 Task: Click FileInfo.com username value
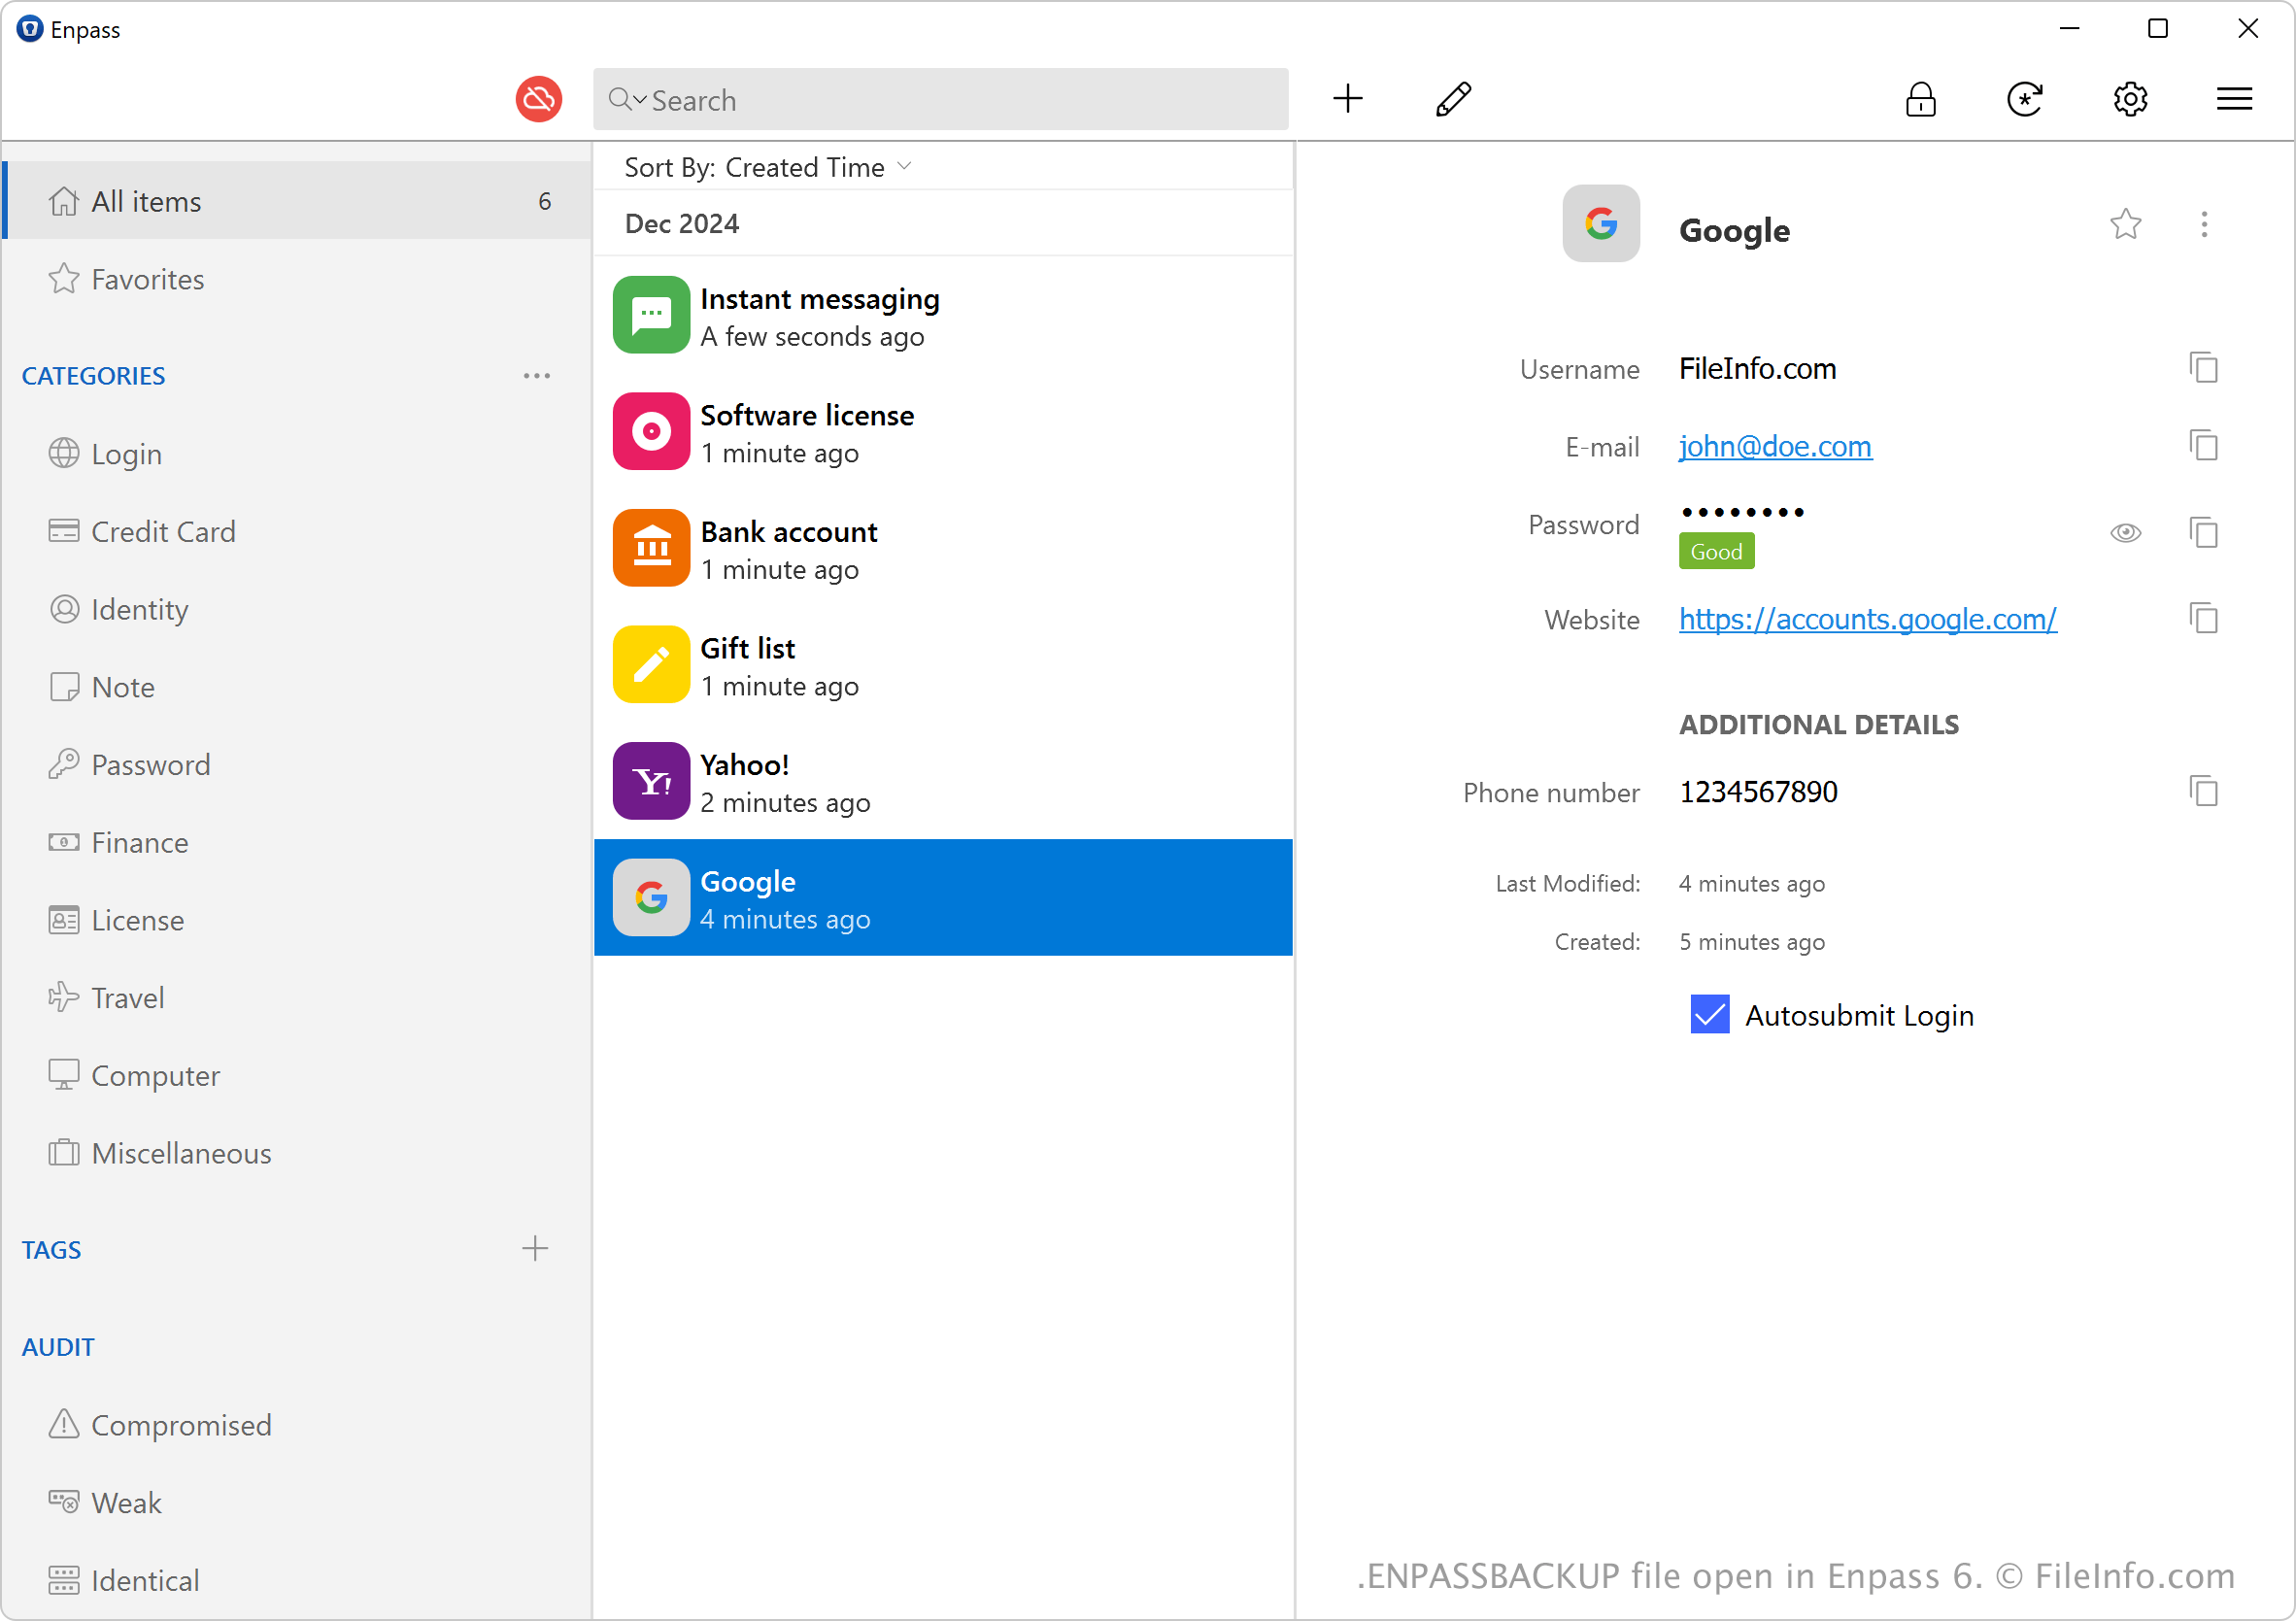click(1757, 369)
